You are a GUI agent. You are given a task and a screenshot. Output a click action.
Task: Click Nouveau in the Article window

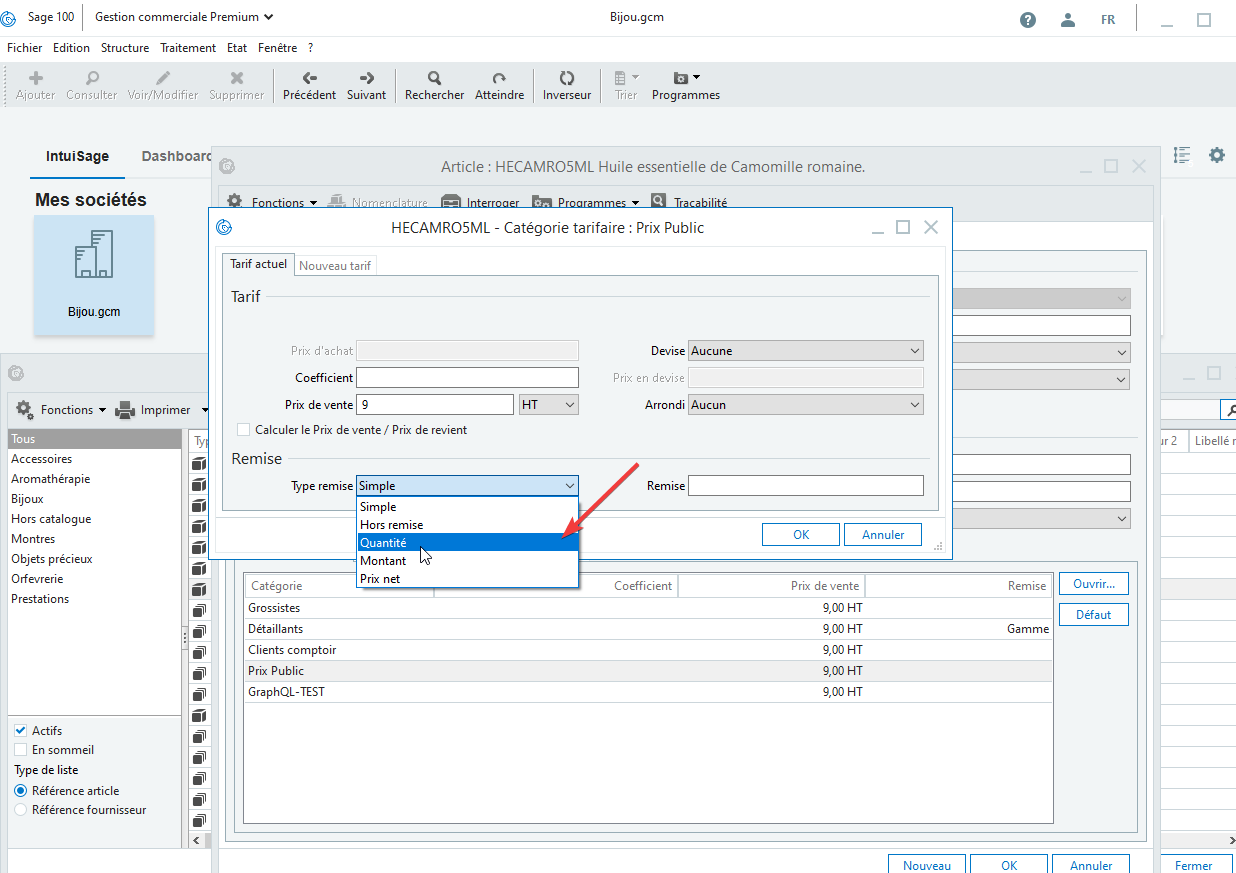[927, 865]
